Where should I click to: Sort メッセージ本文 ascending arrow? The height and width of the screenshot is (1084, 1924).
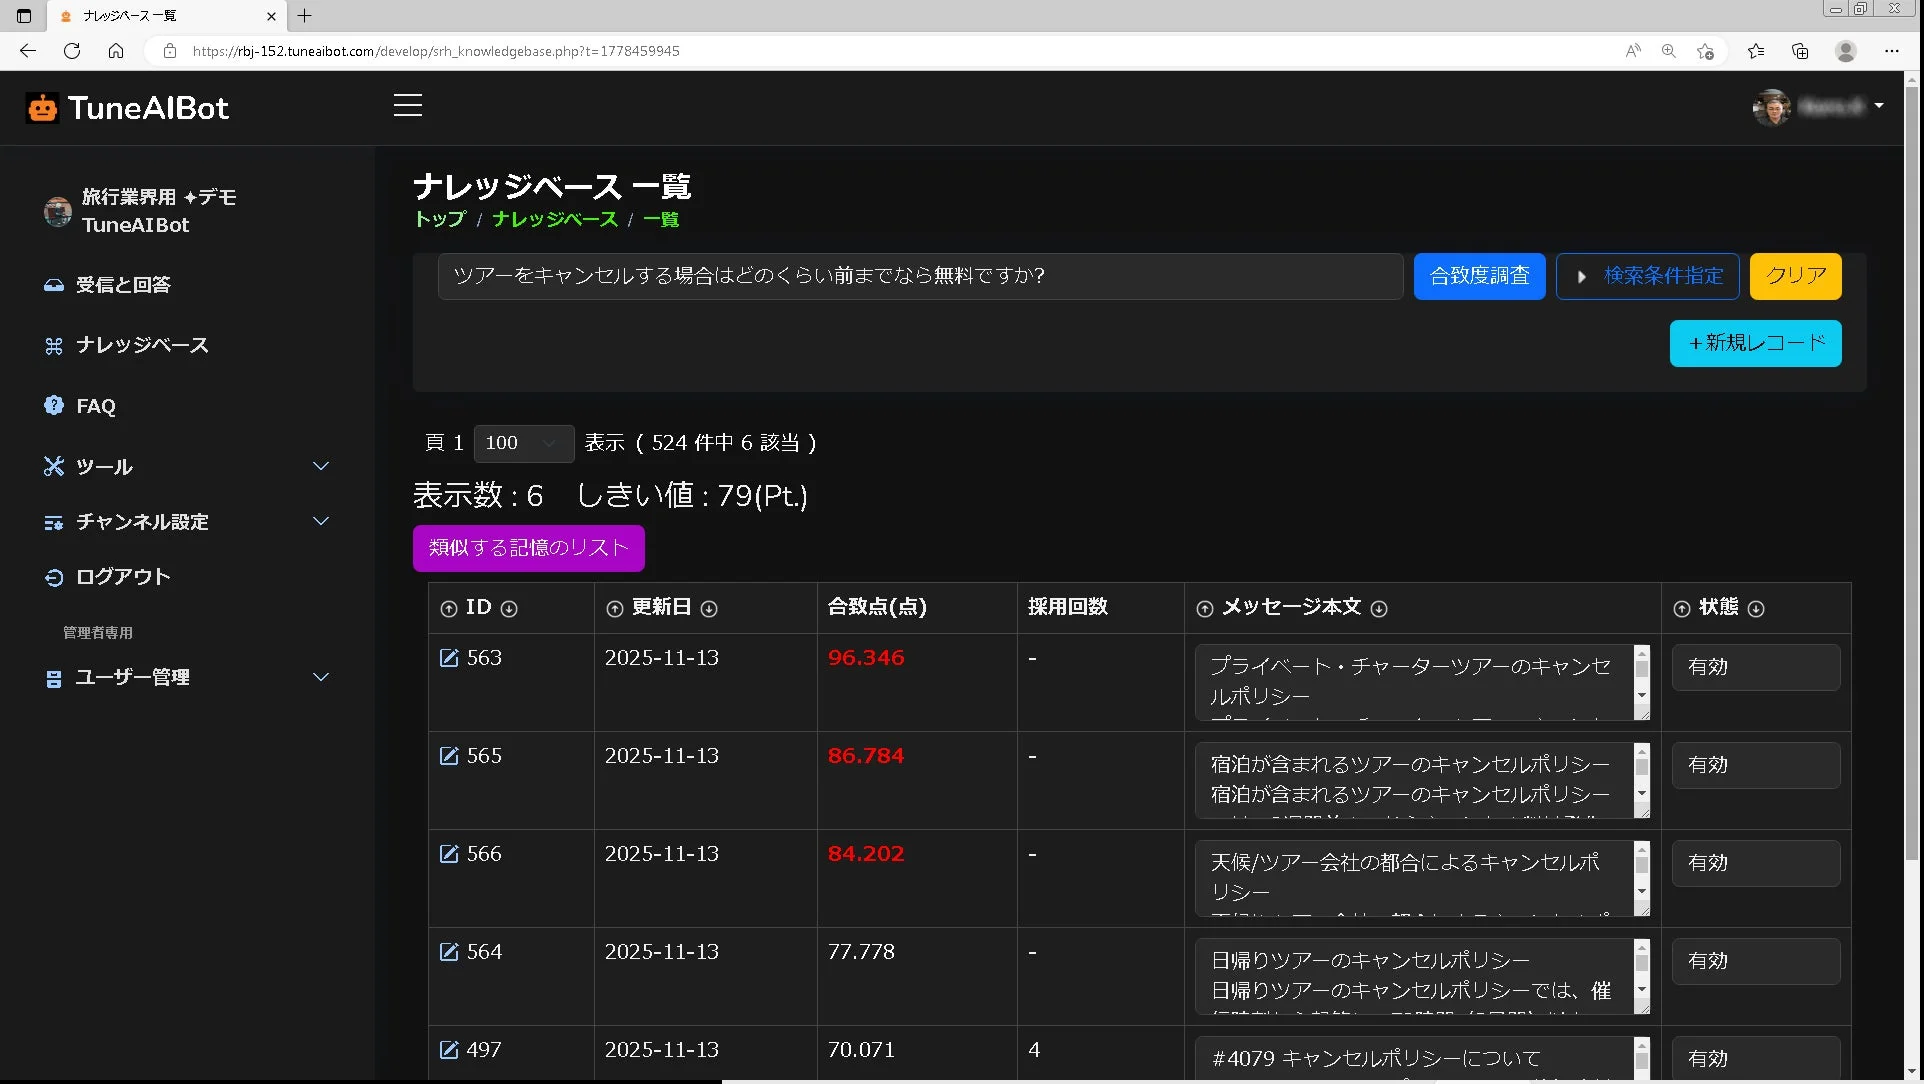pos(1205,609)
